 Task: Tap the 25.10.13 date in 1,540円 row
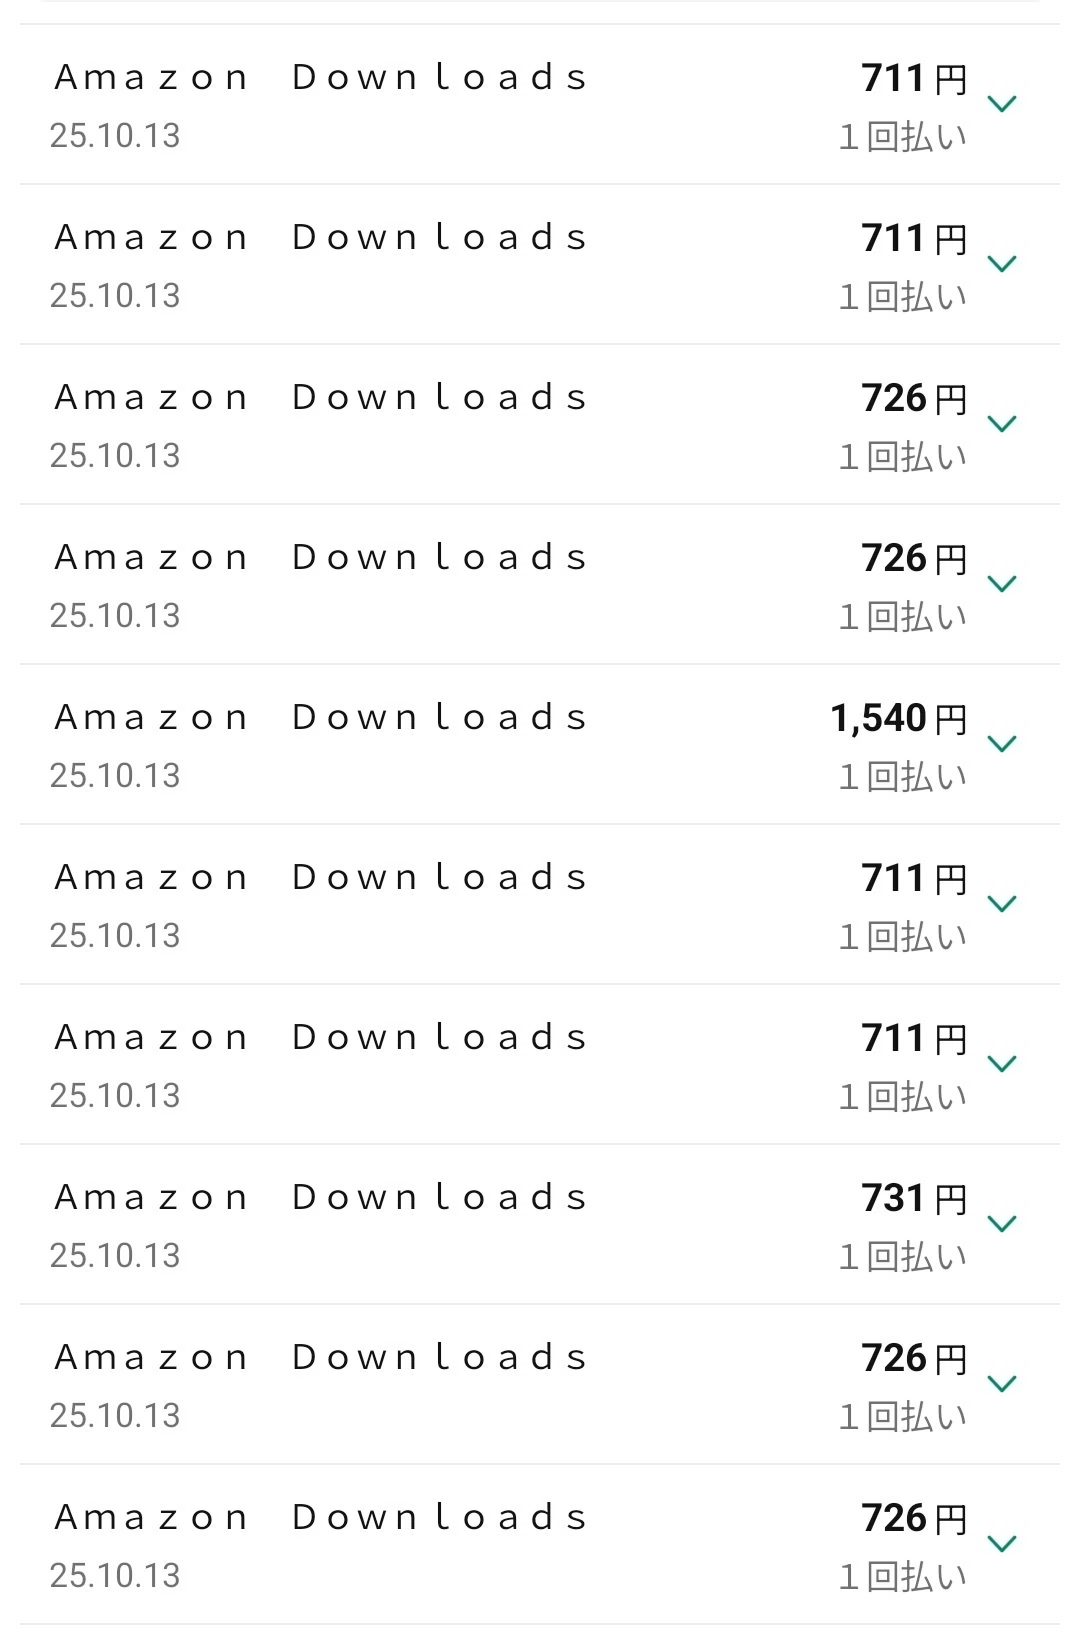(x=115, y=776)
